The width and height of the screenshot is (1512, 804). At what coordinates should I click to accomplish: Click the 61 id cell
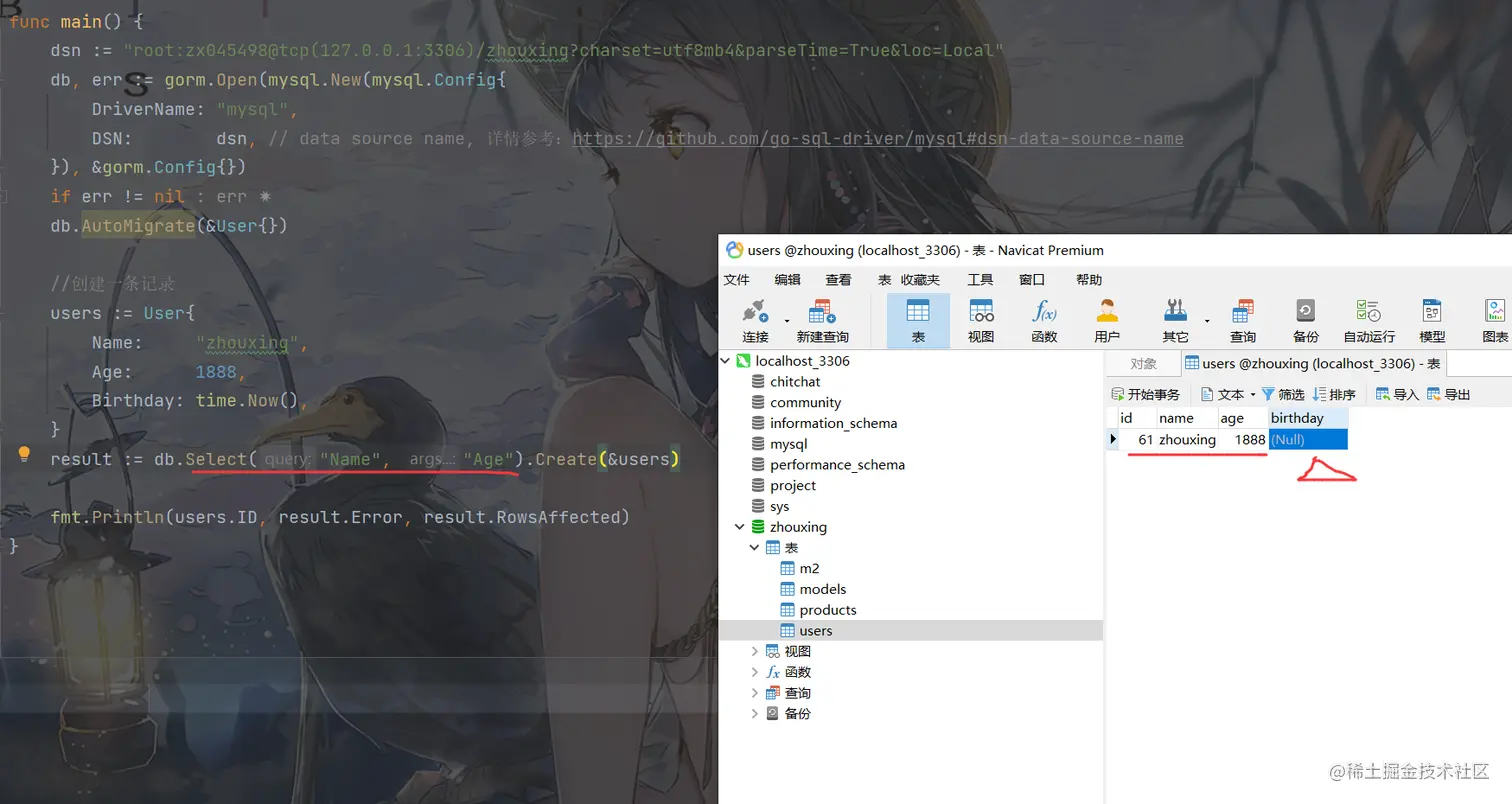1137,440
